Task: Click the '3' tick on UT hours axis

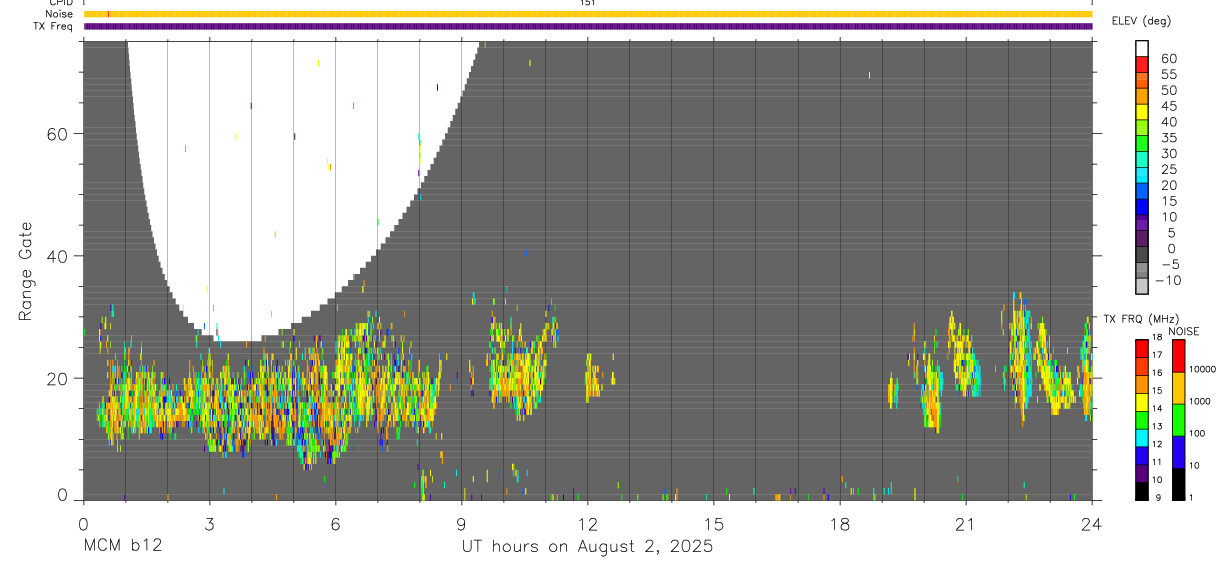Action: pyautogui.click(x=209, y=523)
